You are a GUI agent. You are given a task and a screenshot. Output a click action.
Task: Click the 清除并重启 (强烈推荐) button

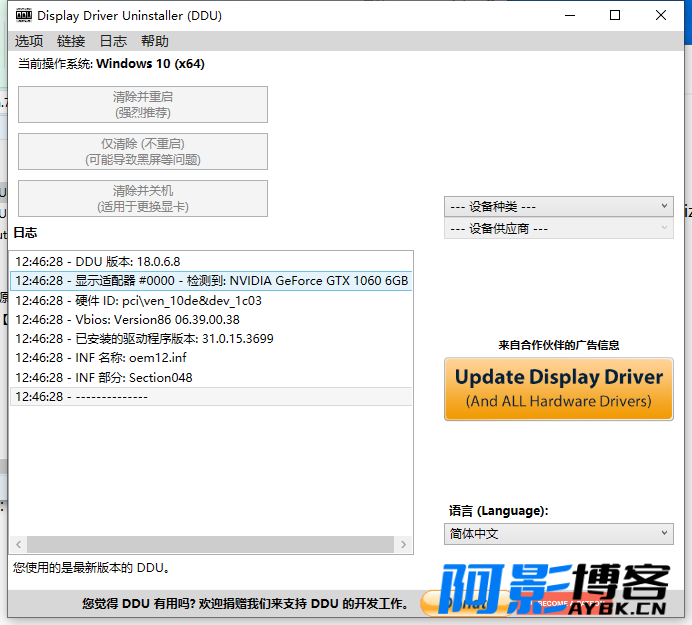(x=143, y=105)
